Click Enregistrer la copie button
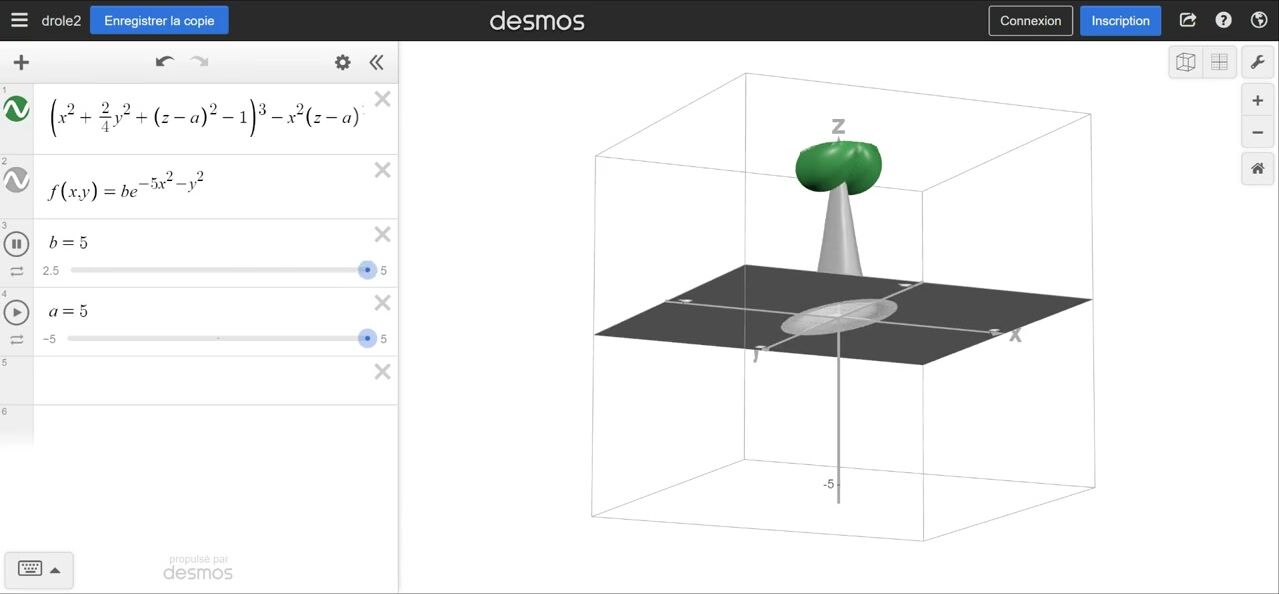Screen dimensions: 1279x594 click(x=159, y=20)
